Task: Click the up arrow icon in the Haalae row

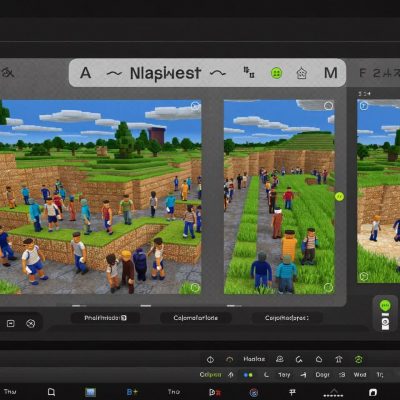Action: click(339, 359)
